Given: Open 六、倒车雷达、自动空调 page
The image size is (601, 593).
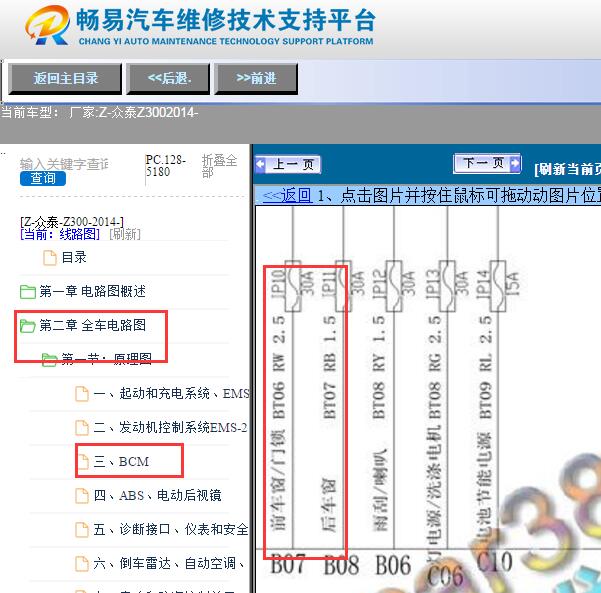Looking at the screenshot, I should point(169,563).
